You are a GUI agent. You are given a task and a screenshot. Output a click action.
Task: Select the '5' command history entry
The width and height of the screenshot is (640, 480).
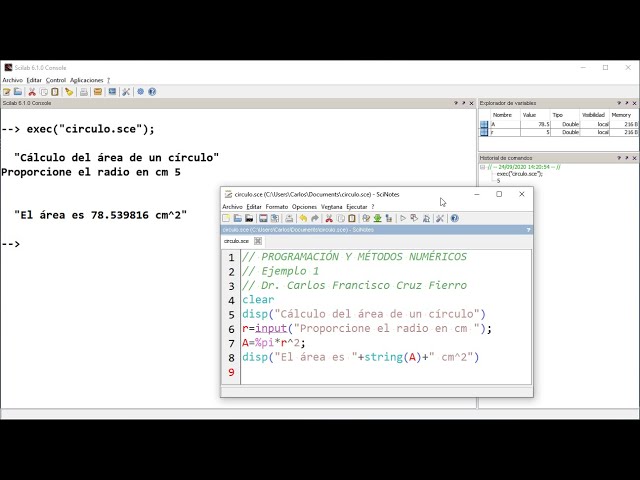[498, 180]
